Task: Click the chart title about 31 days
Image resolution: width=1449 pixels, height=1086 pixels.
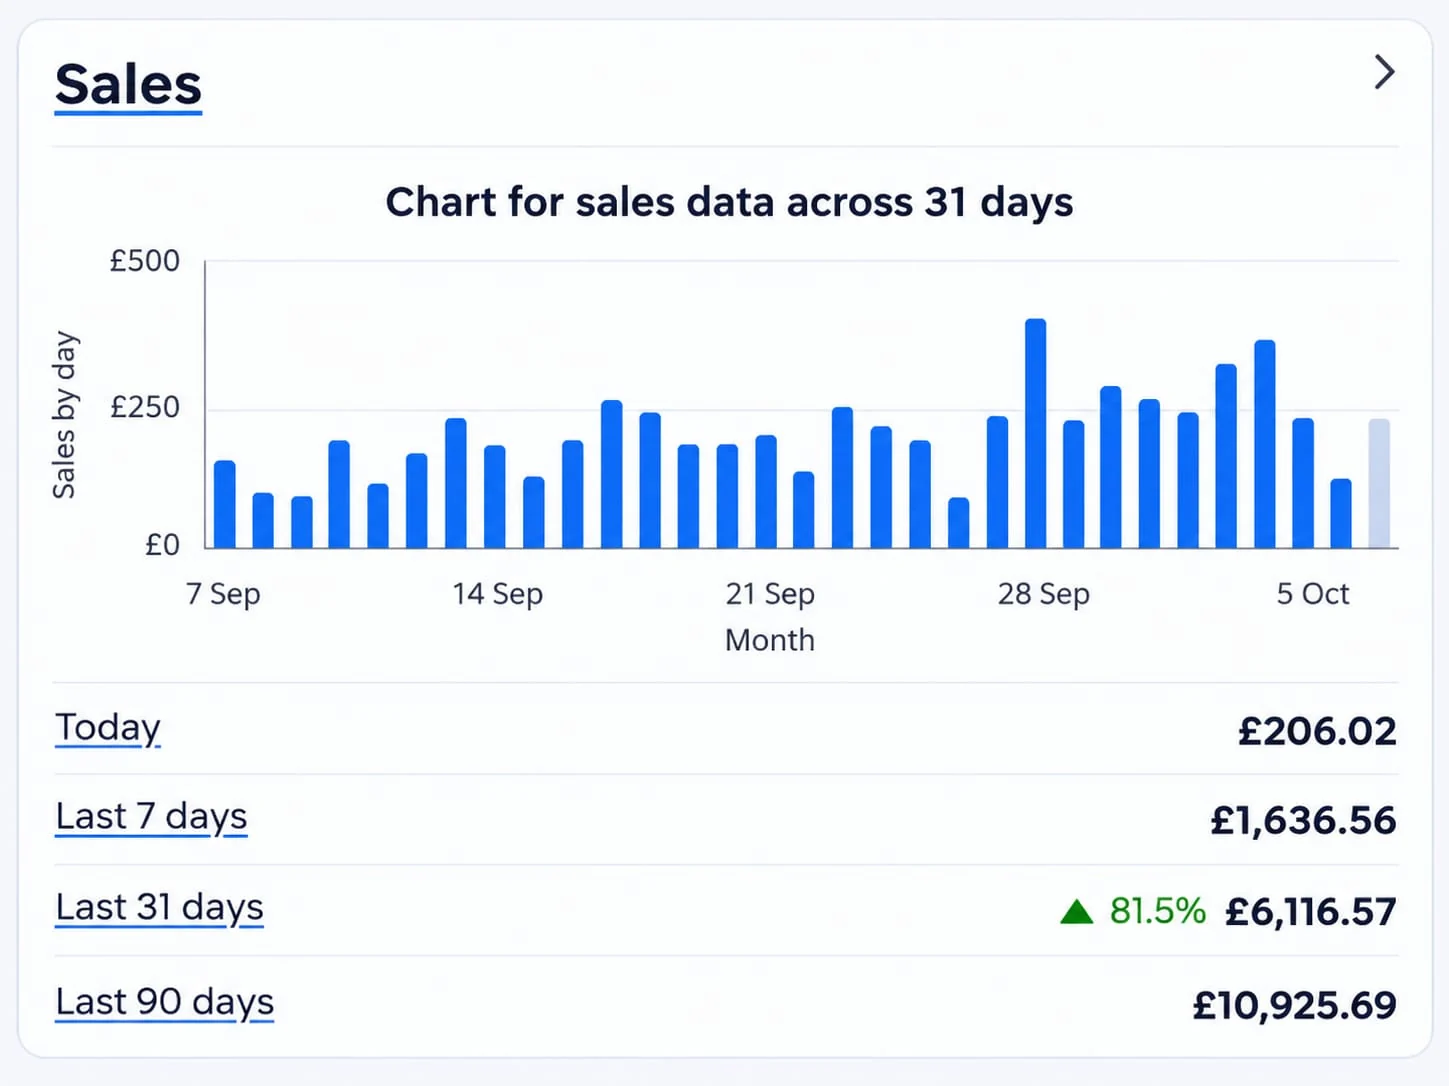Action: (729, 203)
